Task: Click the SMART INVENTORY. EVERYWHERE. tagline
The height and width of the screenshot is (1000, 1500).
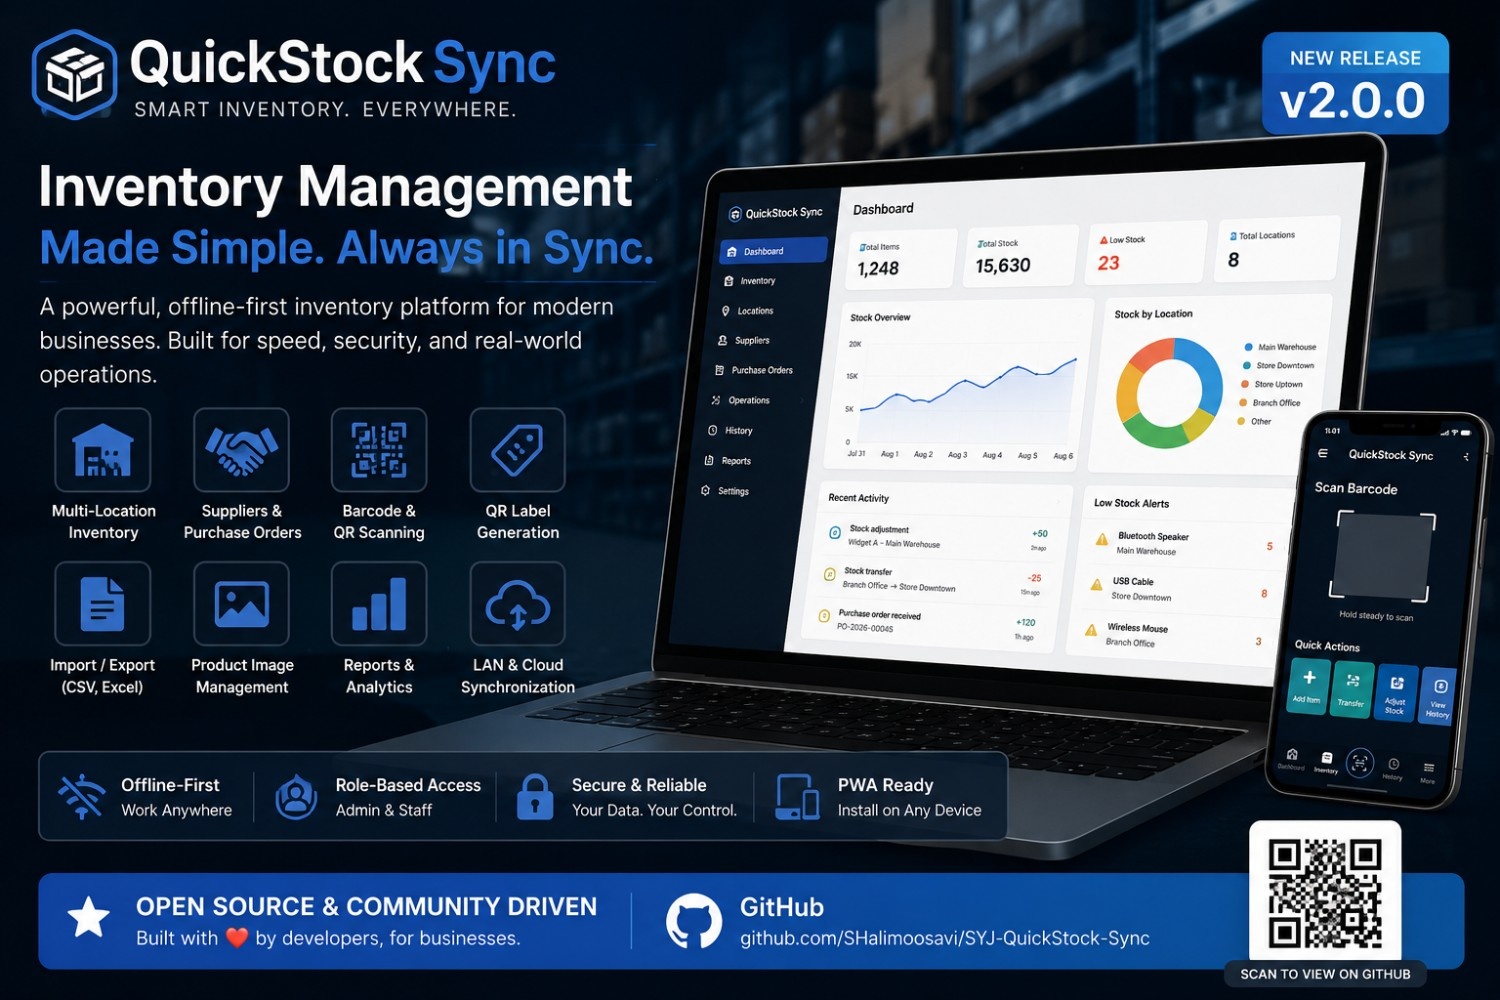Action: point(326,110)
